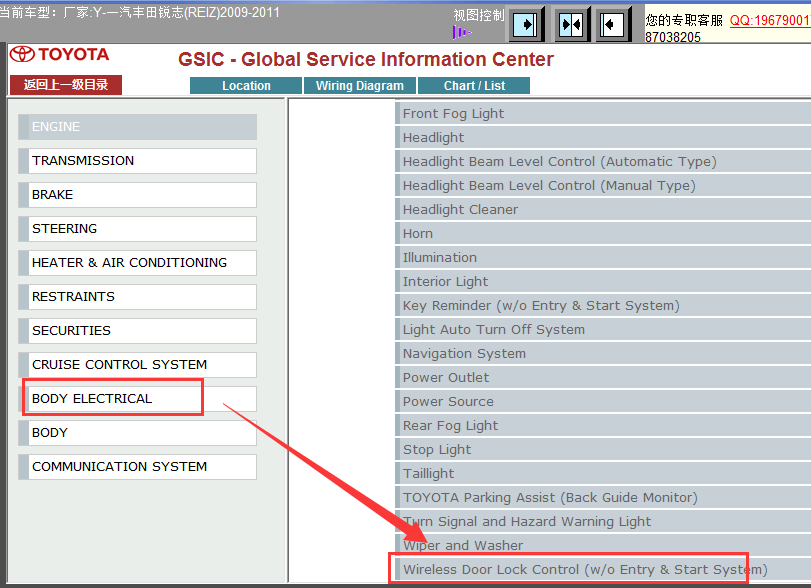
Task: Select TRANSMISSION category
Action: click(138, 161)
